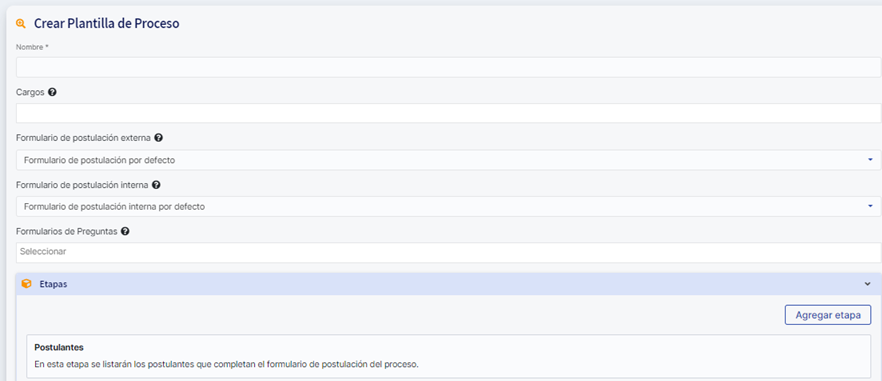
Task: Click the magnifier icon beside Crear Plantilla de Proceso
Action: tap(21, 24)
